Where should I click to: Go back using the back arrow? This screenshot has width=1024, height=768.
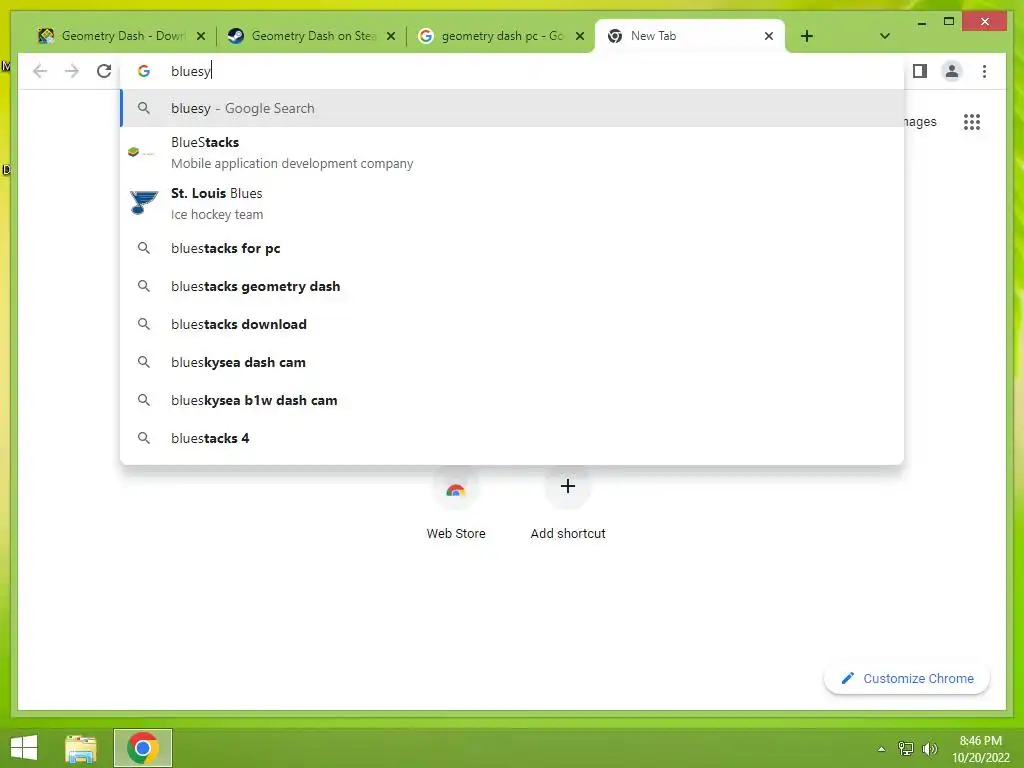[x=40, y=71]
